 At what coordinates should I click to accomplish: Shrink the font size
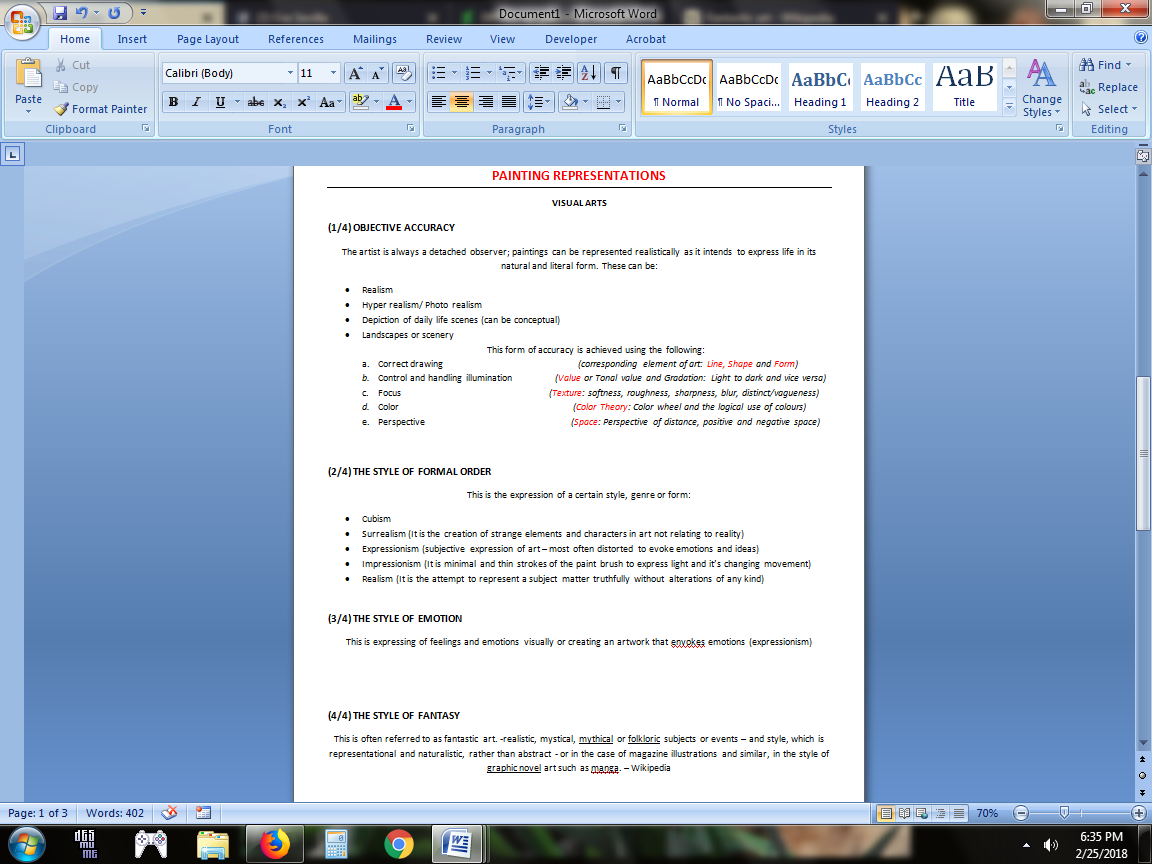[x=378, y=73]
